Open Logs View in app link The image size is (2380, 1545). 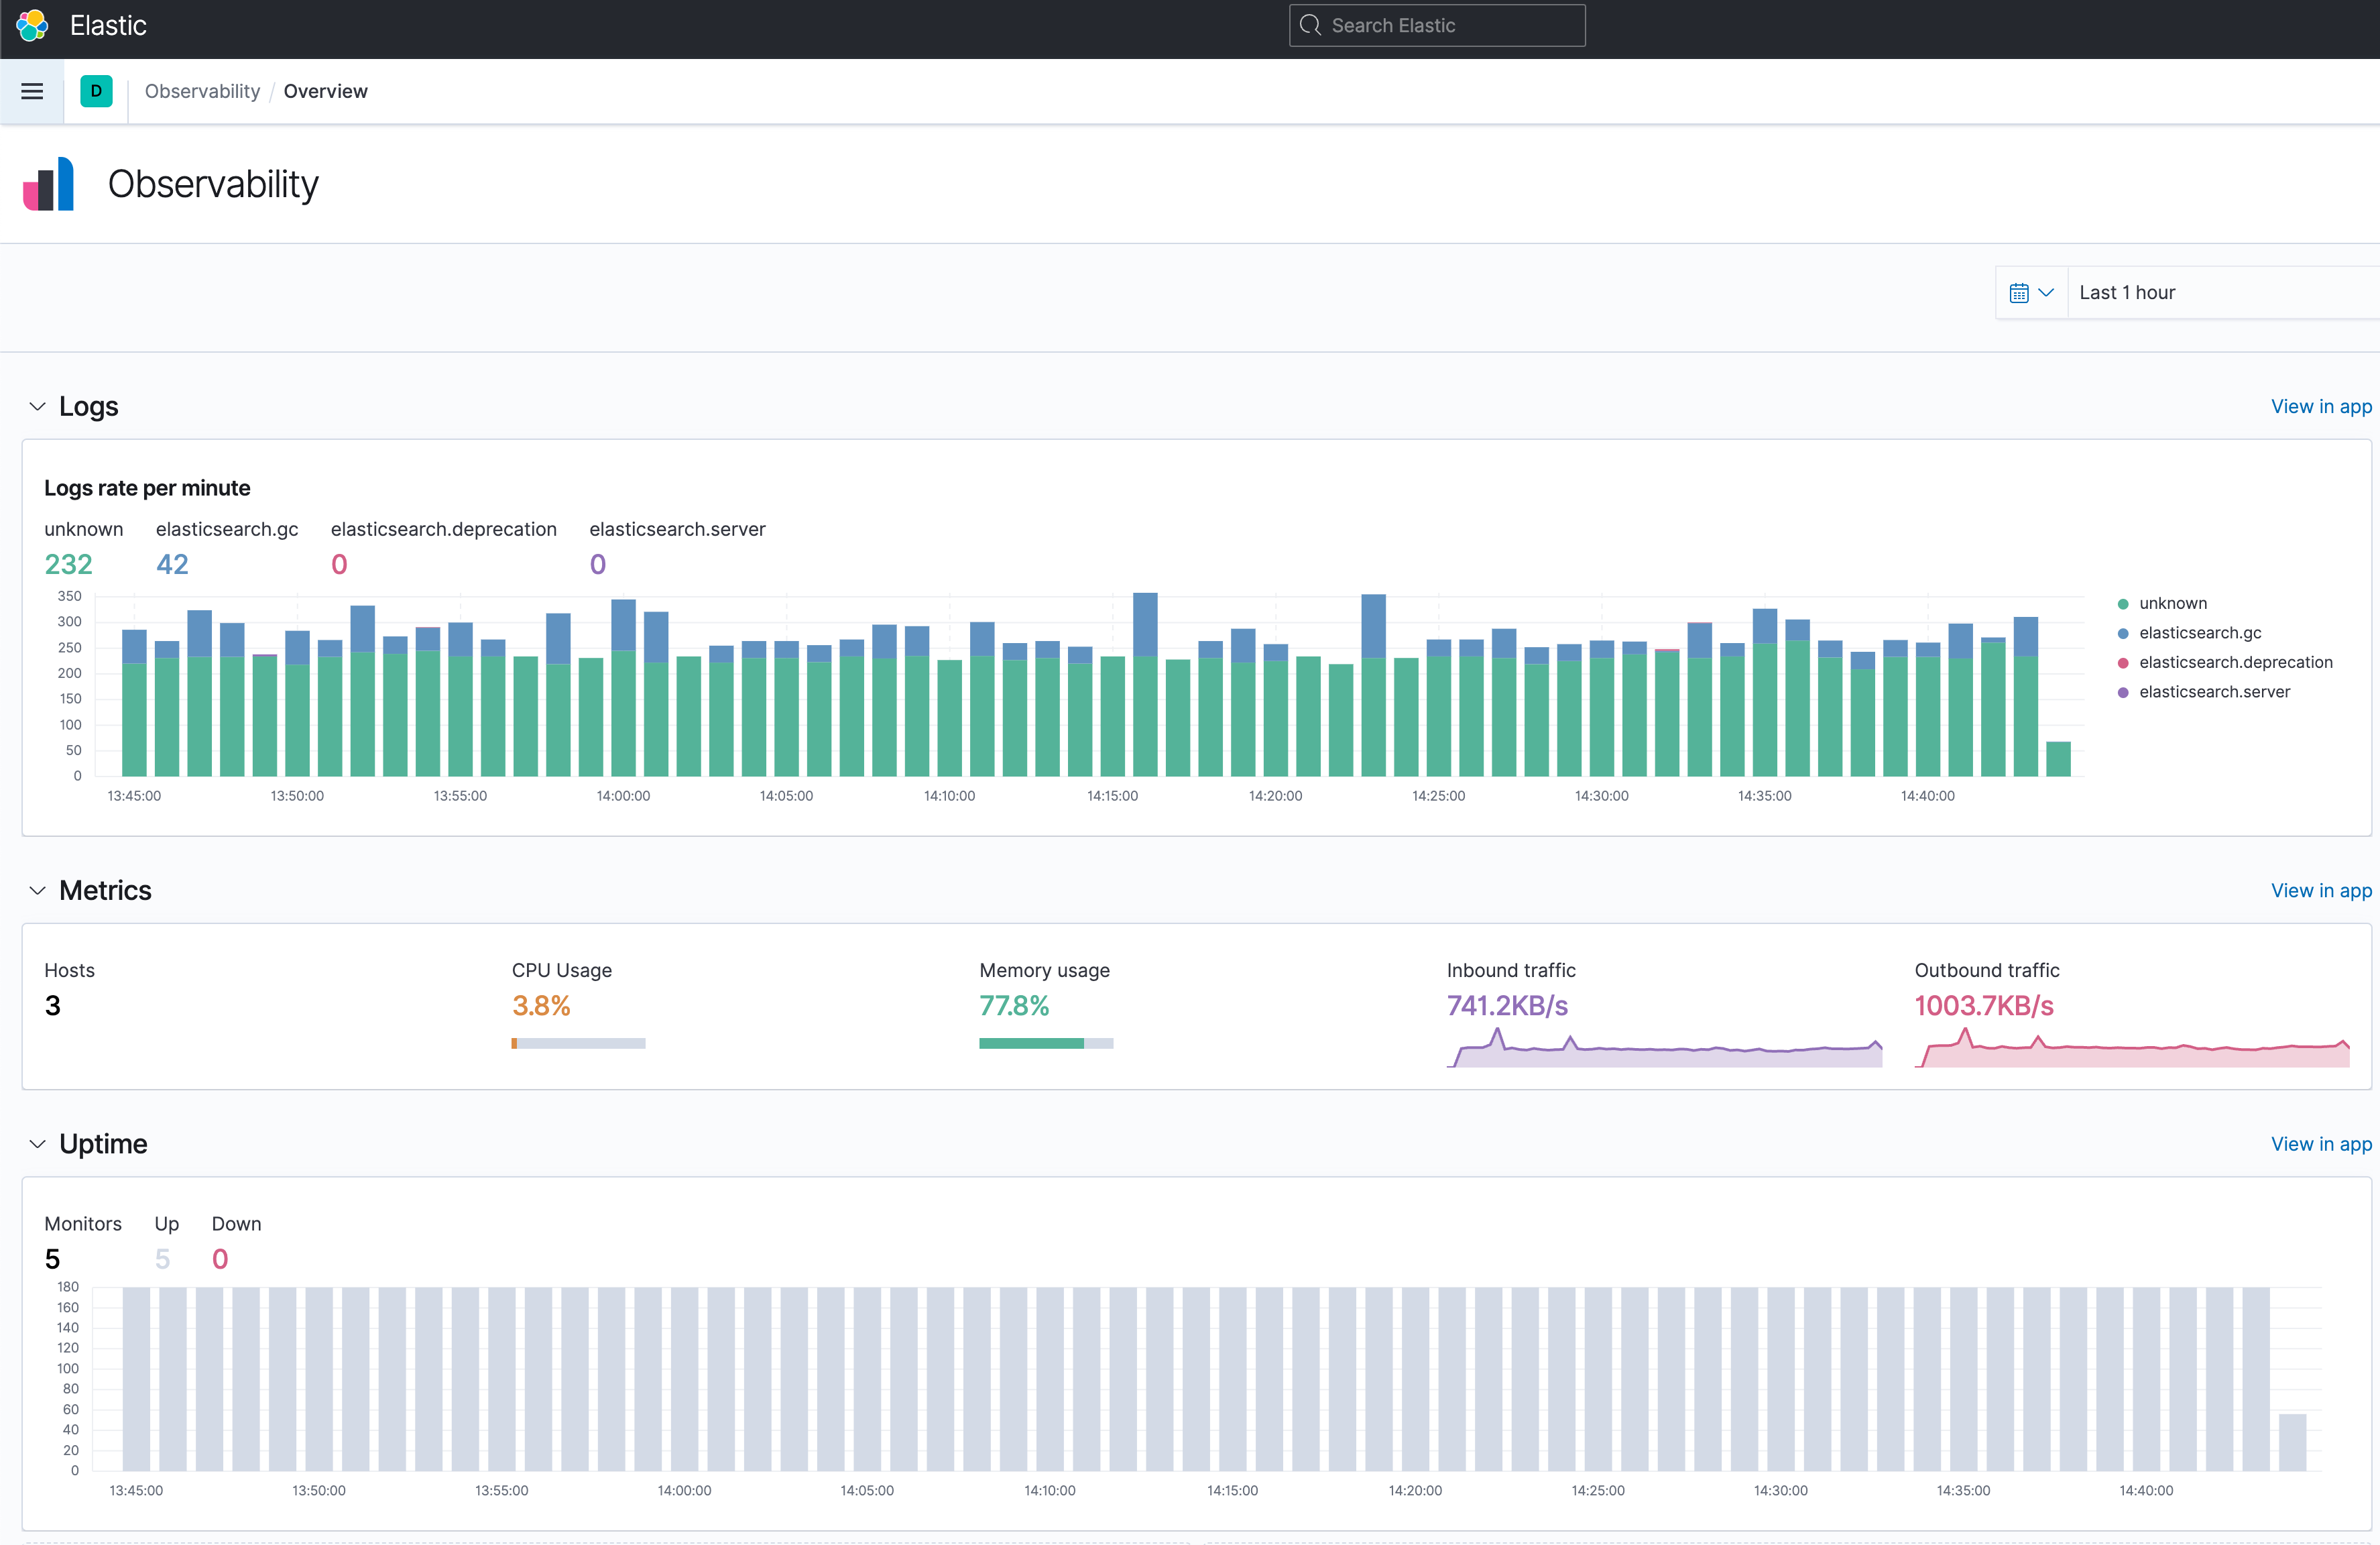pyautogui.click(x=2320, y=407)
